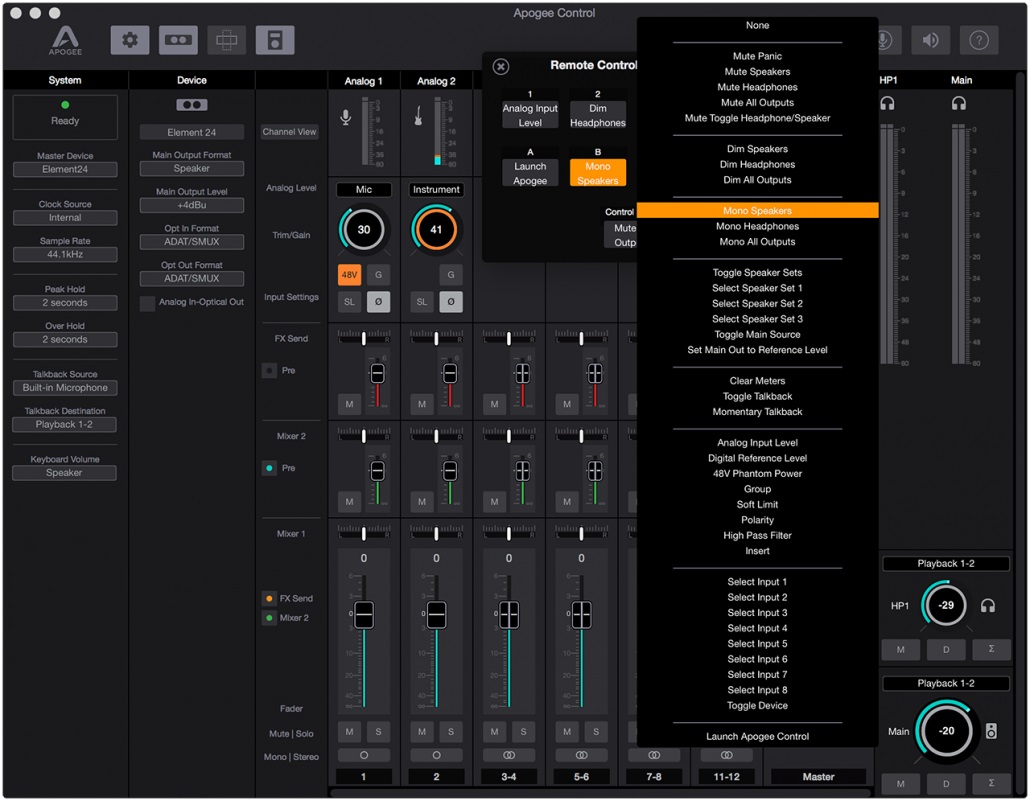
Task: Click remote button 2 Dim Headphones
Action: coord(598,115)
